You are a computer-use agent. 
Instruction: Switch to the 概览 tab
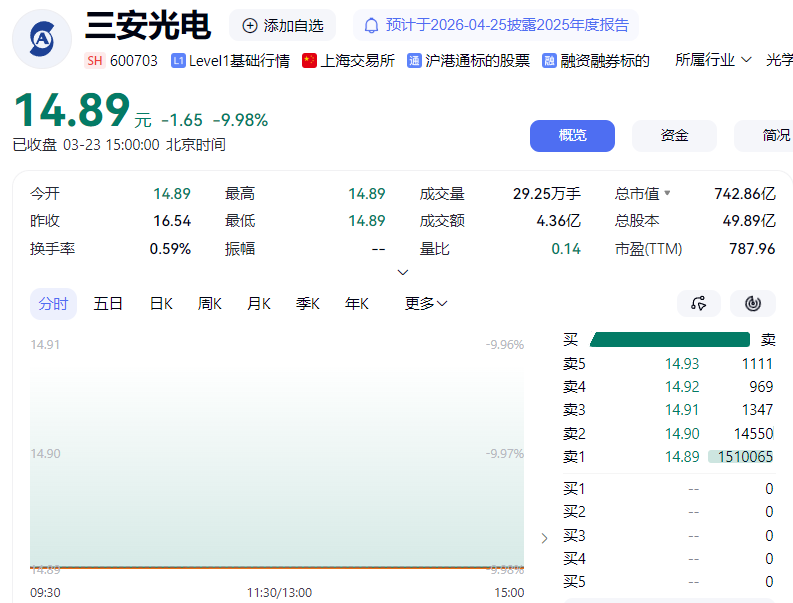pyautogui.click(x=572, y=136)
